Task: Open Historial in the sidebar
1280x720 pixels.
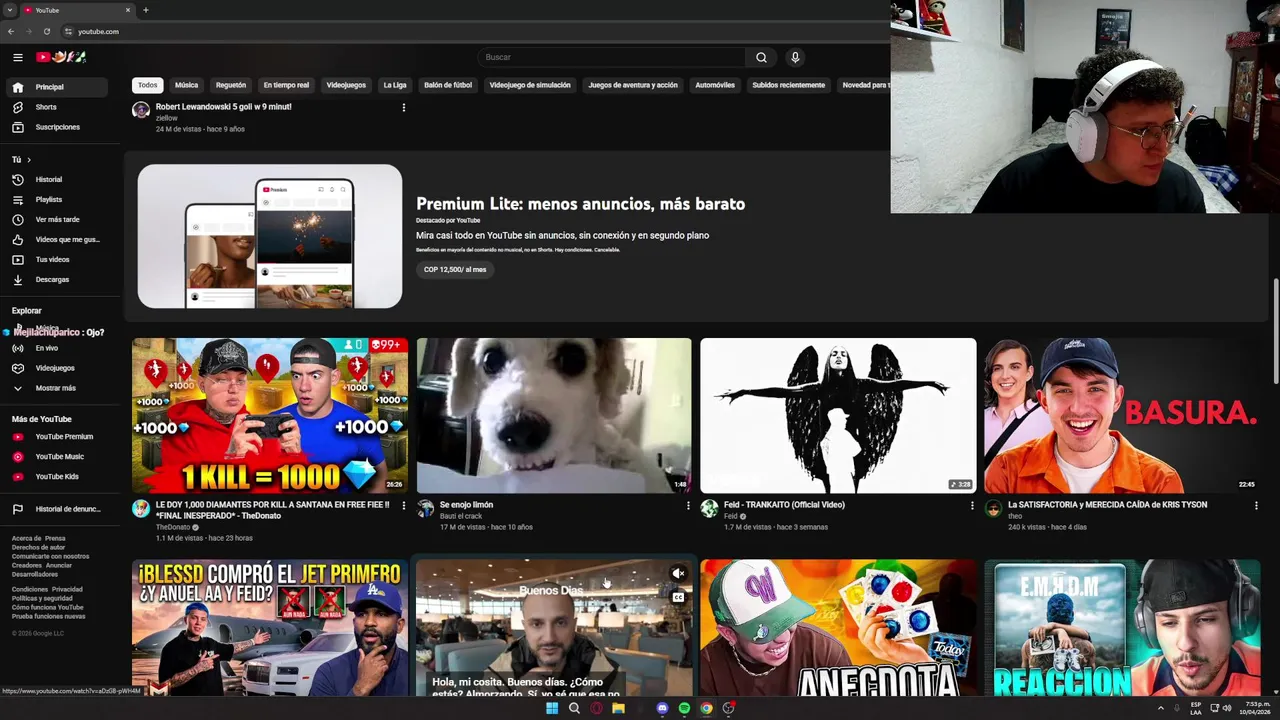Action: (x=56, y=179)
